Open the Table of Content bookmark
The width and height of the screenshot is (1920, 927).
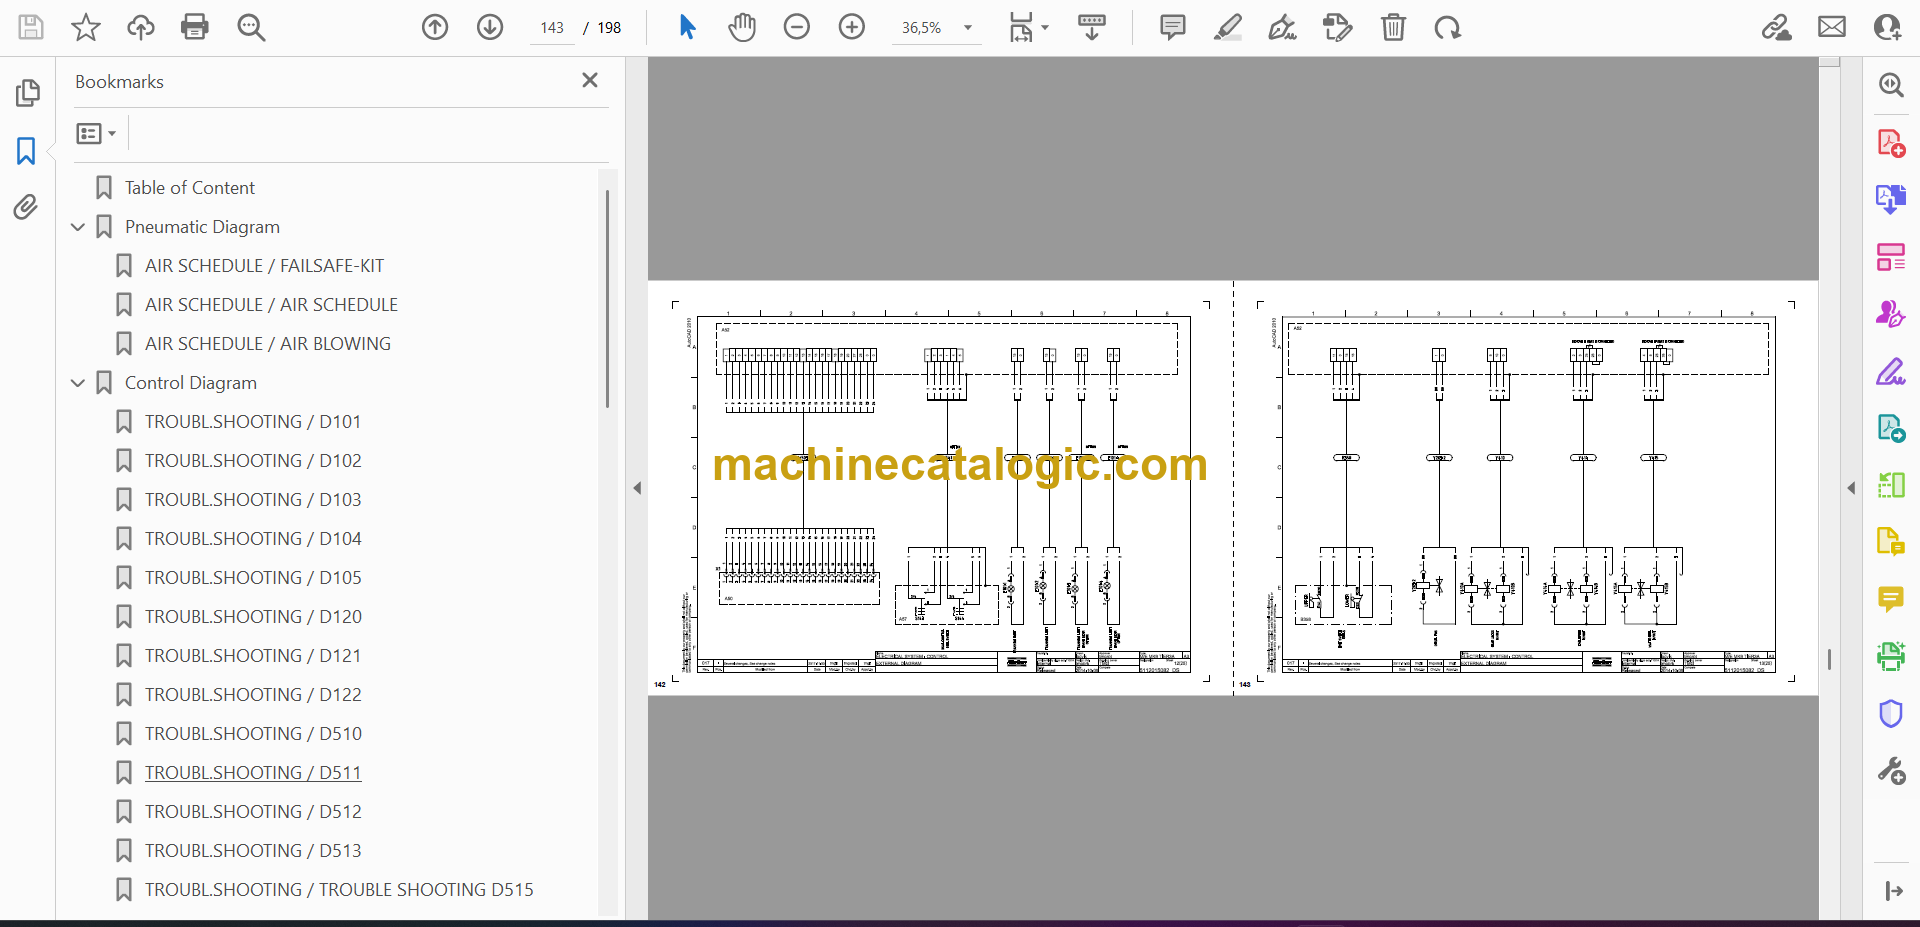pyautogui.click(x=190, y=188)
